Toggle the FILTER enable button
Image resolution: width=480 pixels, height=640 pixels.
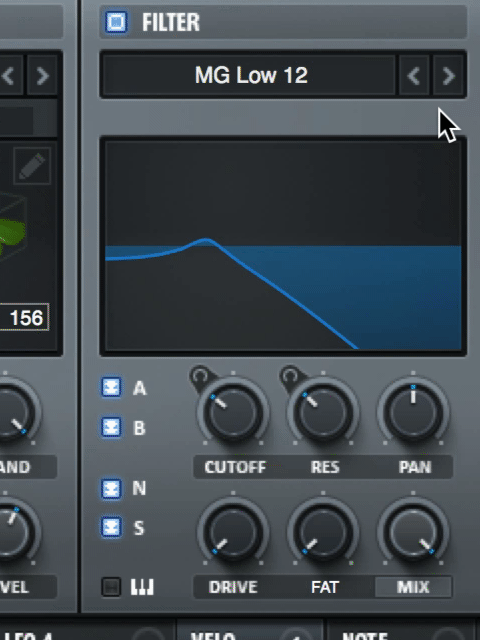pos(116,22)
